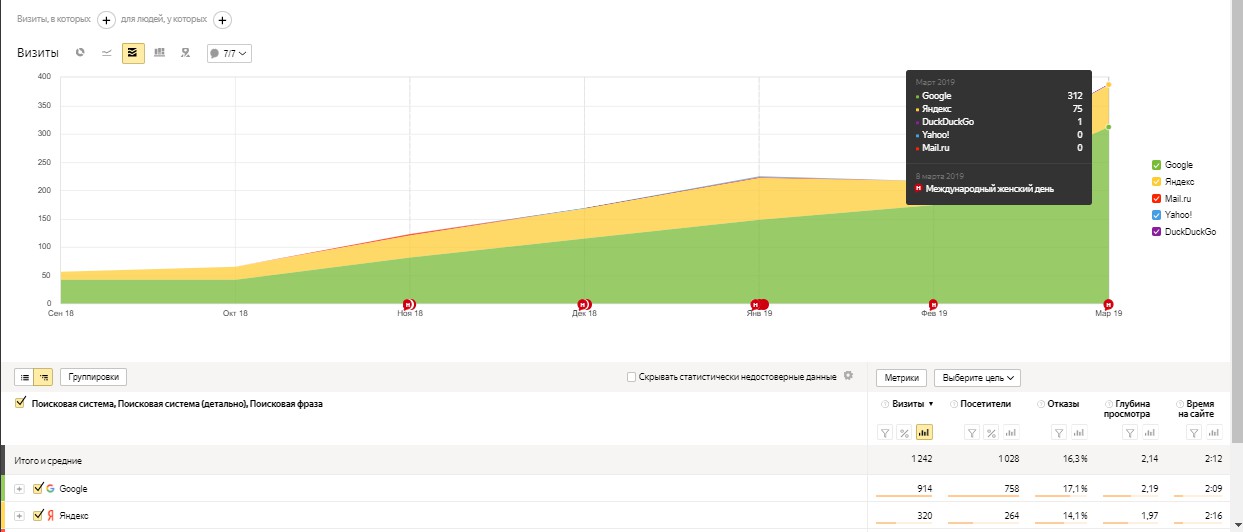Open the map chart view icon

pyautogui.click(x=185, y=53)
